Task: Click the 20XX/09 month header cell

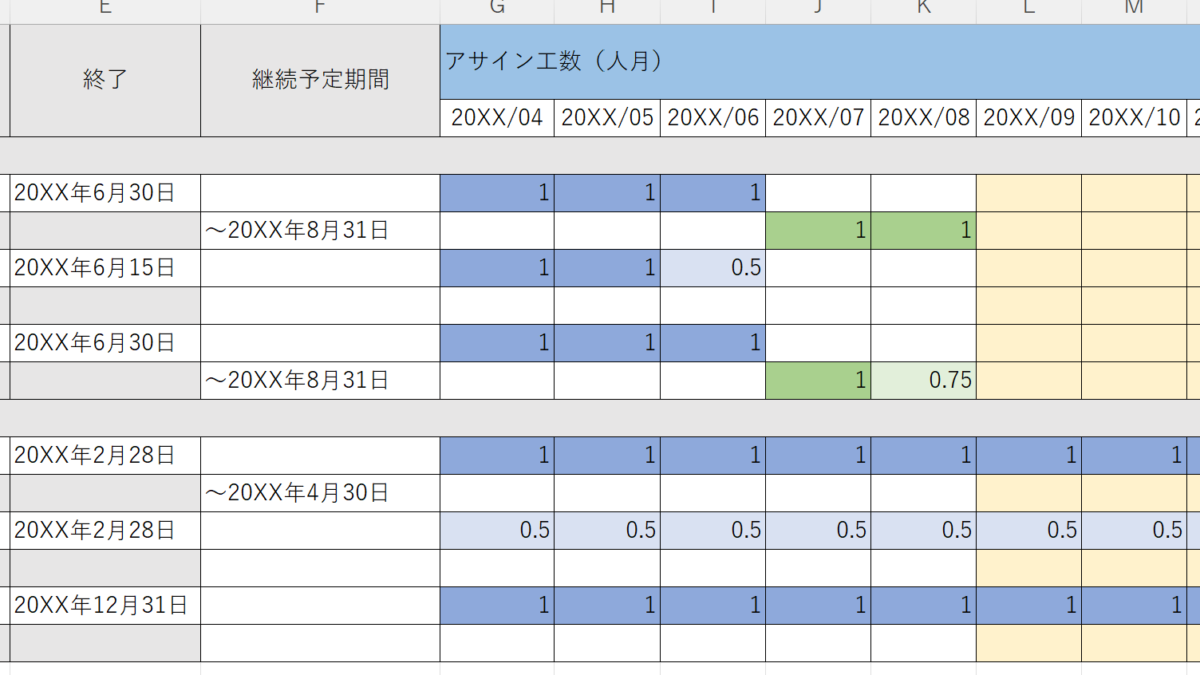Action: [1029, 118]
